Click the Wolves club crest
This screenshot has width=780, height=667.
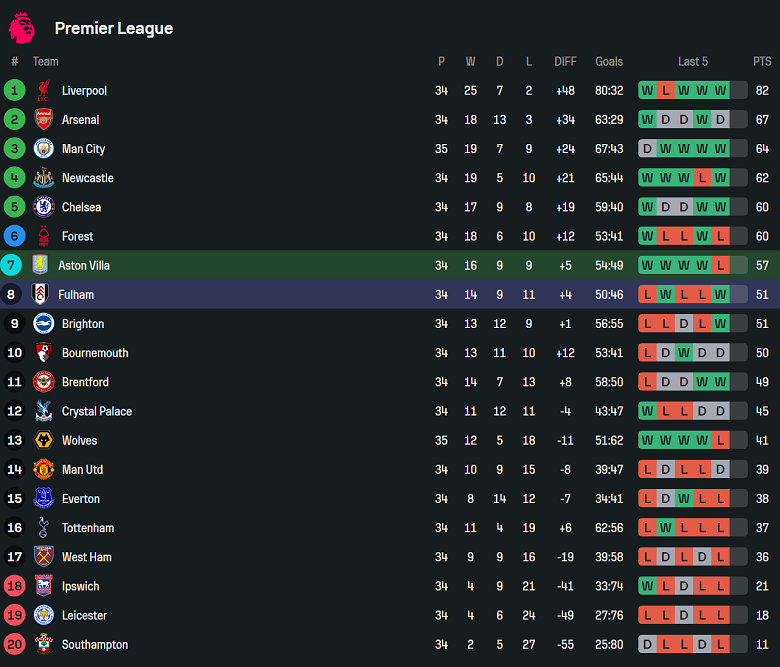pos(43,440)
